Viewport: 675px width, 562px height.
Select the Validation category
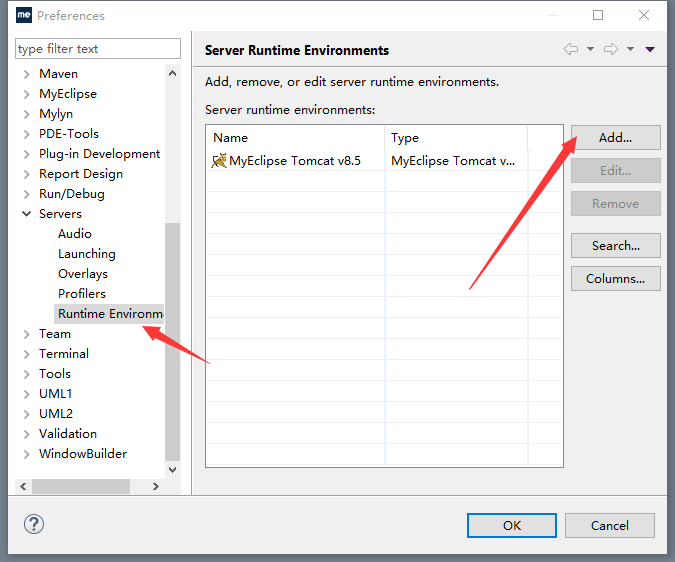(68, 434)
